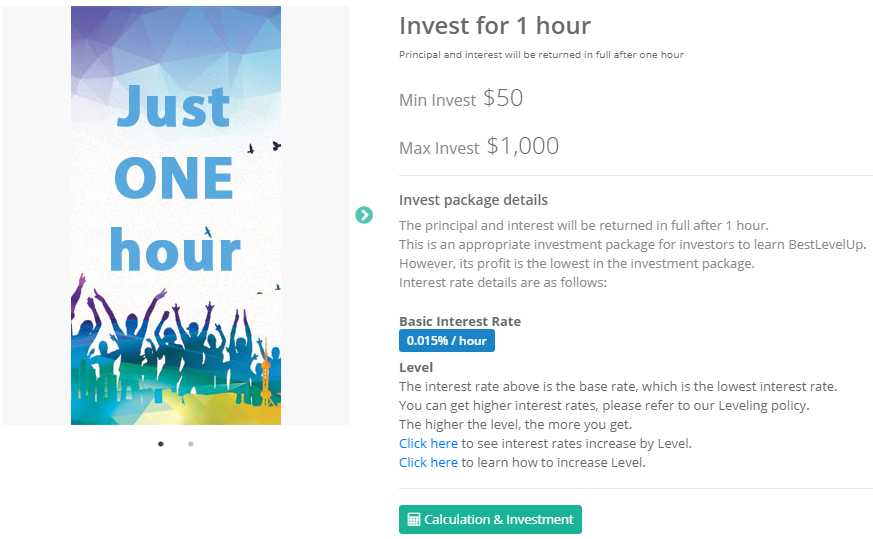873x539 pixels.
Task: Click the subtitle under the 'Invest for 1 hour' heading
Action: [541, 54]
